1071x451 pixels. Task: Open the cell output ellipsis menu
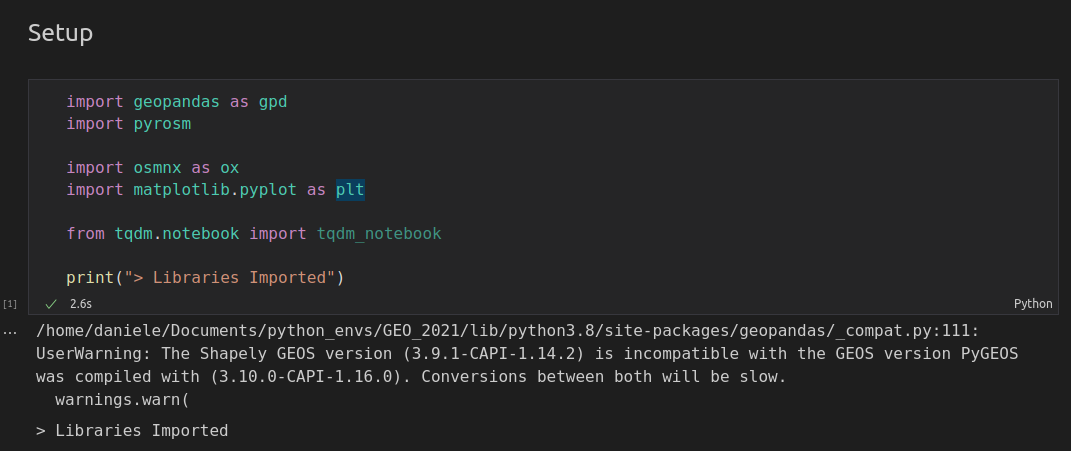[10, 332]
